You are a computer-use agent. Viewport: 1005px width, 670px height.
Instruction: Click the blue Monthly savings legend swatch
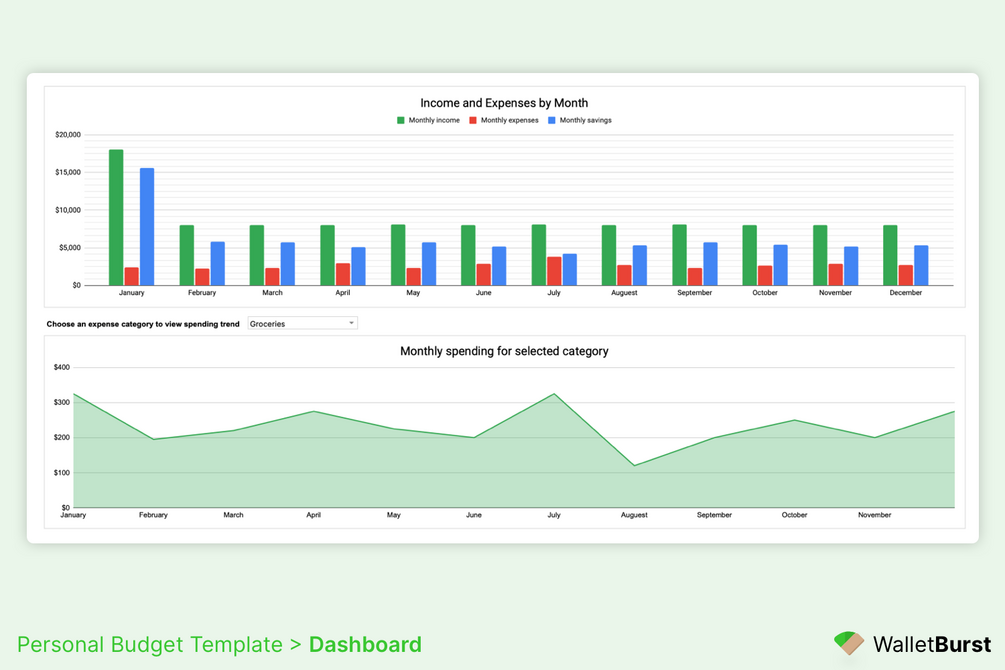pos(552,121)
